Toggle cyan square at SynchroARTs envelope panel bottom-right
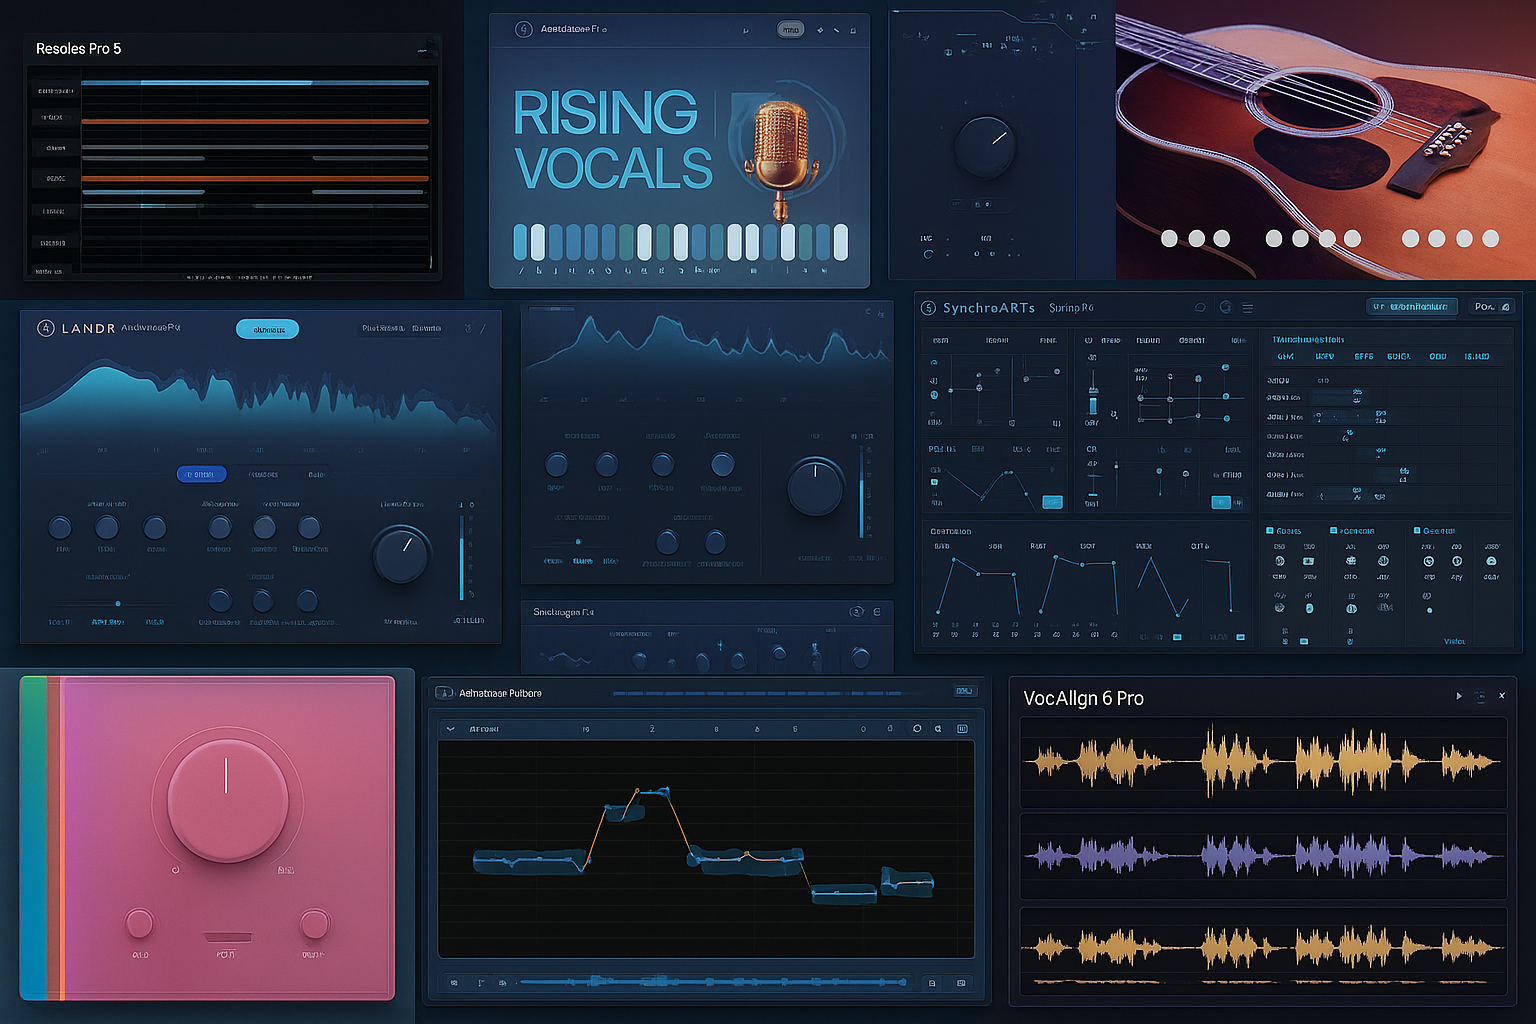Image resolution: width=1536 pixels, height=1024 pixels. coord(1240,637)
